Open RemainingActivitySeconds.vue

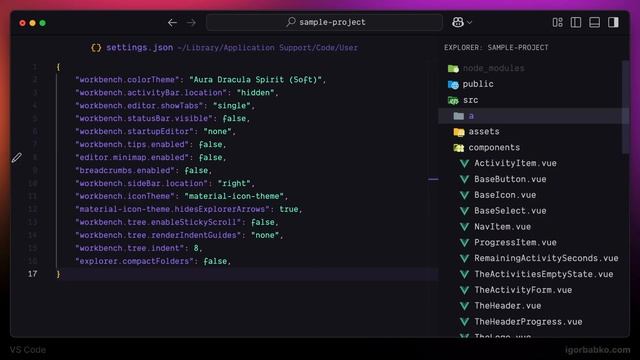pyautogui.click(x=546, y=258)
